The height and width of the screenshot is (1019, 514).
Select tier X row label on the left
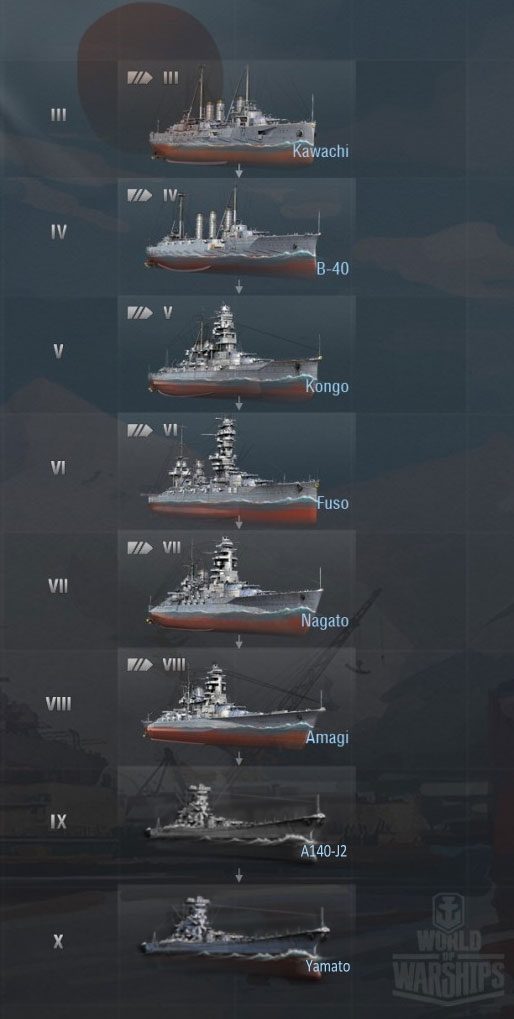[x=58, y=941]
